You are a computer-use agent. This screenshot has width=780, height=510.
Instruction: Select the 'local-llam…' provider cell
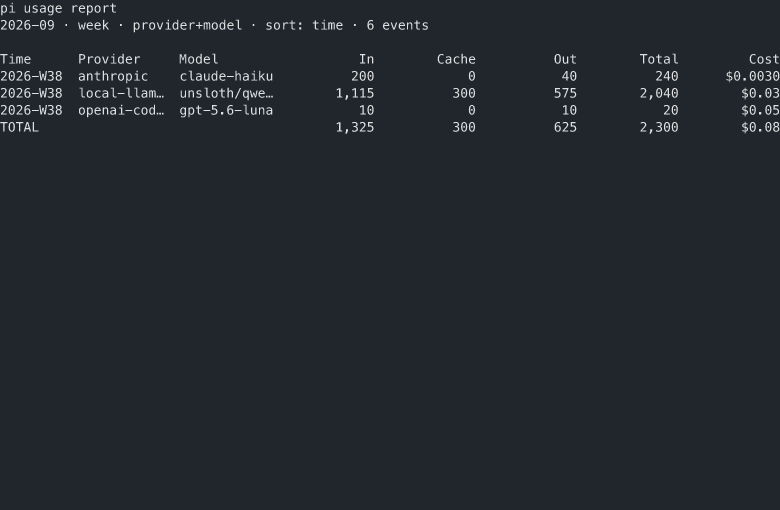coord(121,93)
